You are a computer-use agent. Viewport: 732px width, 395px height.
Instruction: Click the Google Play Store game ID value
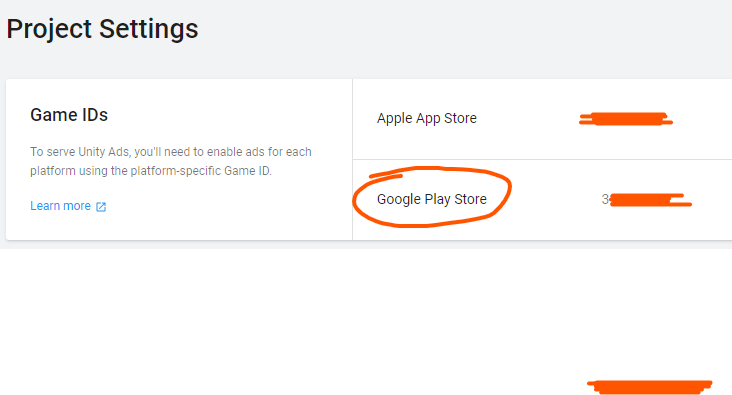coord(647,200)
